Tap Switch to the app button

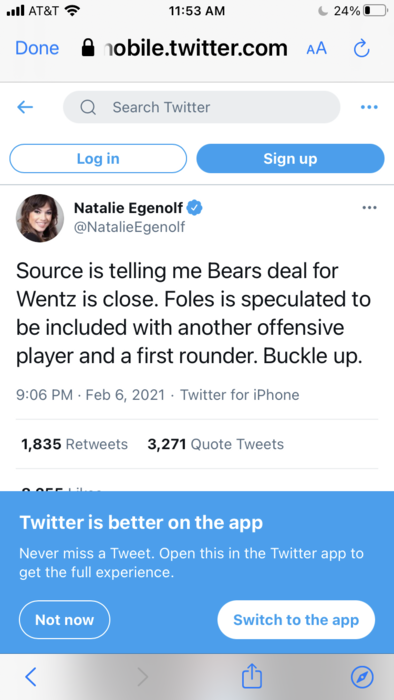pos(296,620)
